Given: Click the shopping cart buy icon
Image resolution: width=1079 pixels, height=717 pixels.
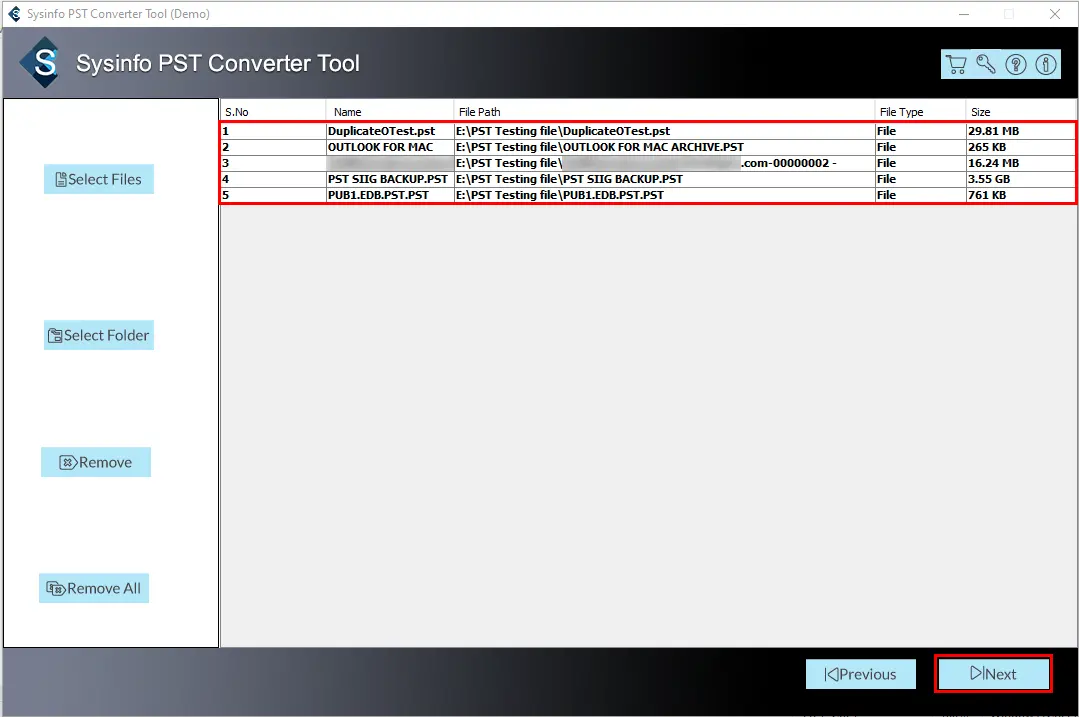Looking at the screenshot, I should (956, 65).
